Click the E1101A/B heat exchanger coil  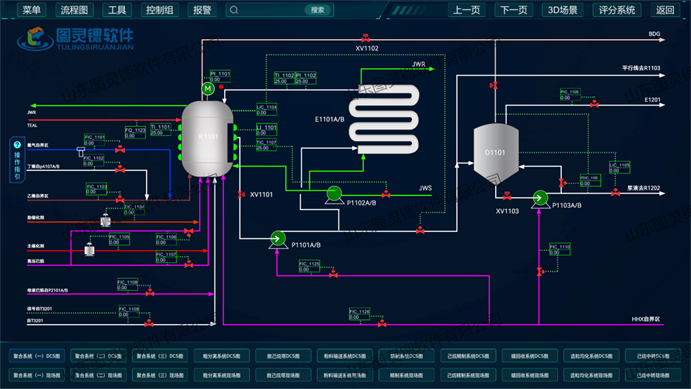pos(384,119)
